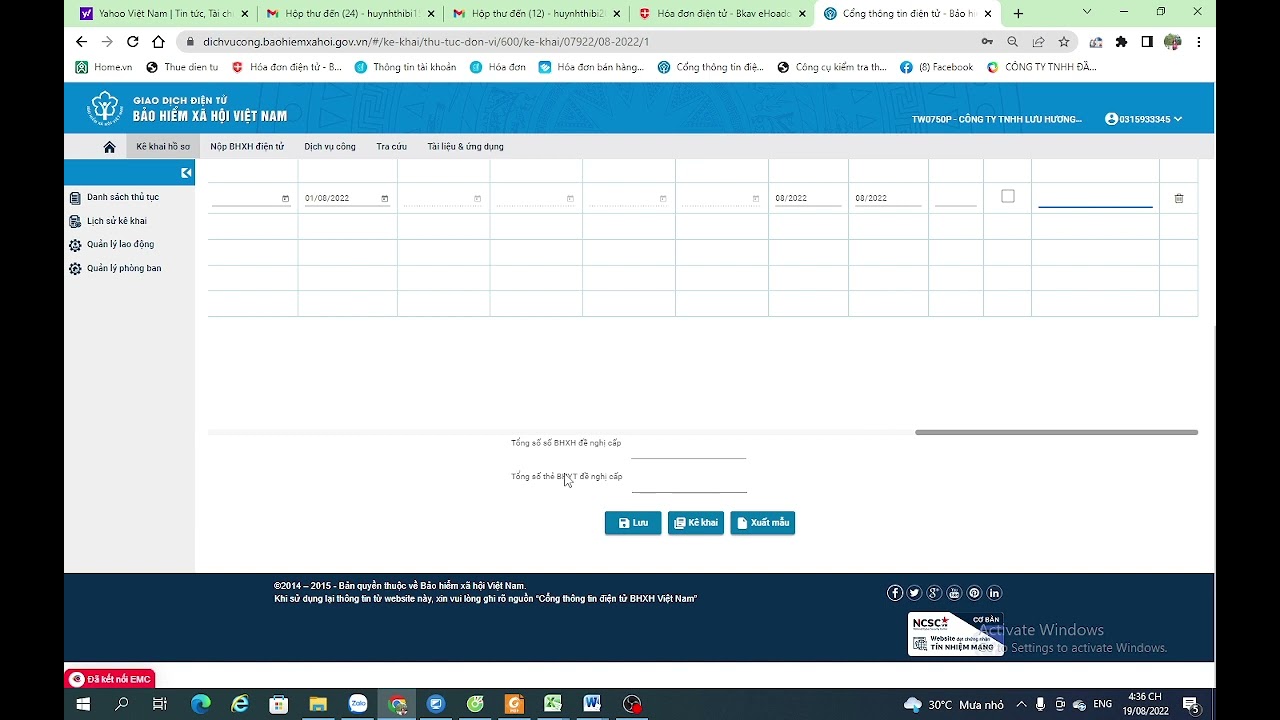Open Thông tin tài khoản bookmark

tap(406, 67)
